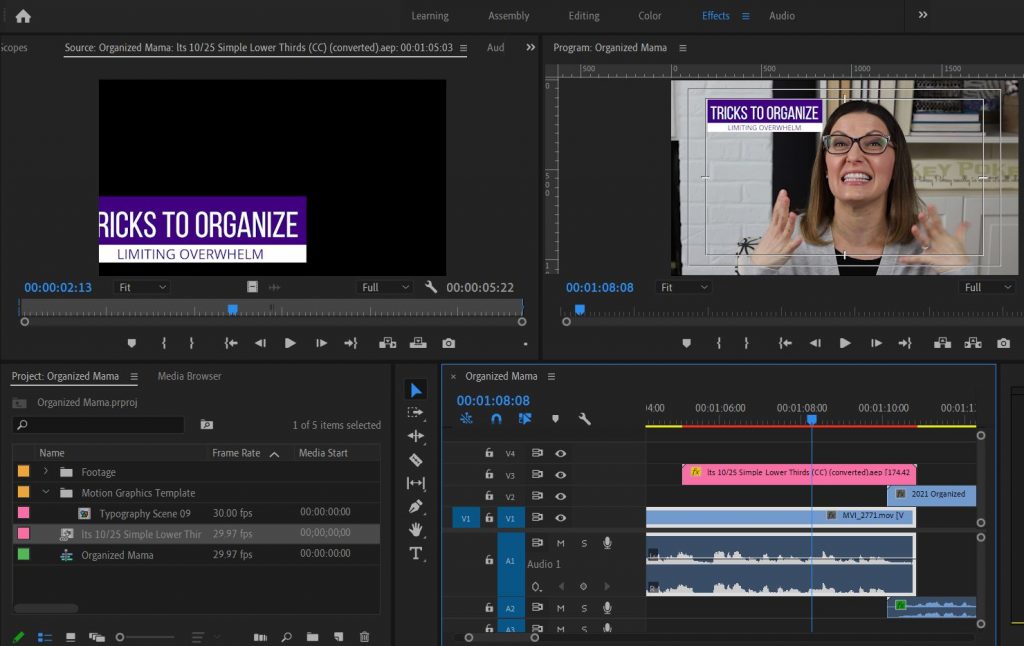Collapse the Motion Graphics Template bin
The image size is (1024, 646).
click(x=45, y=493)
